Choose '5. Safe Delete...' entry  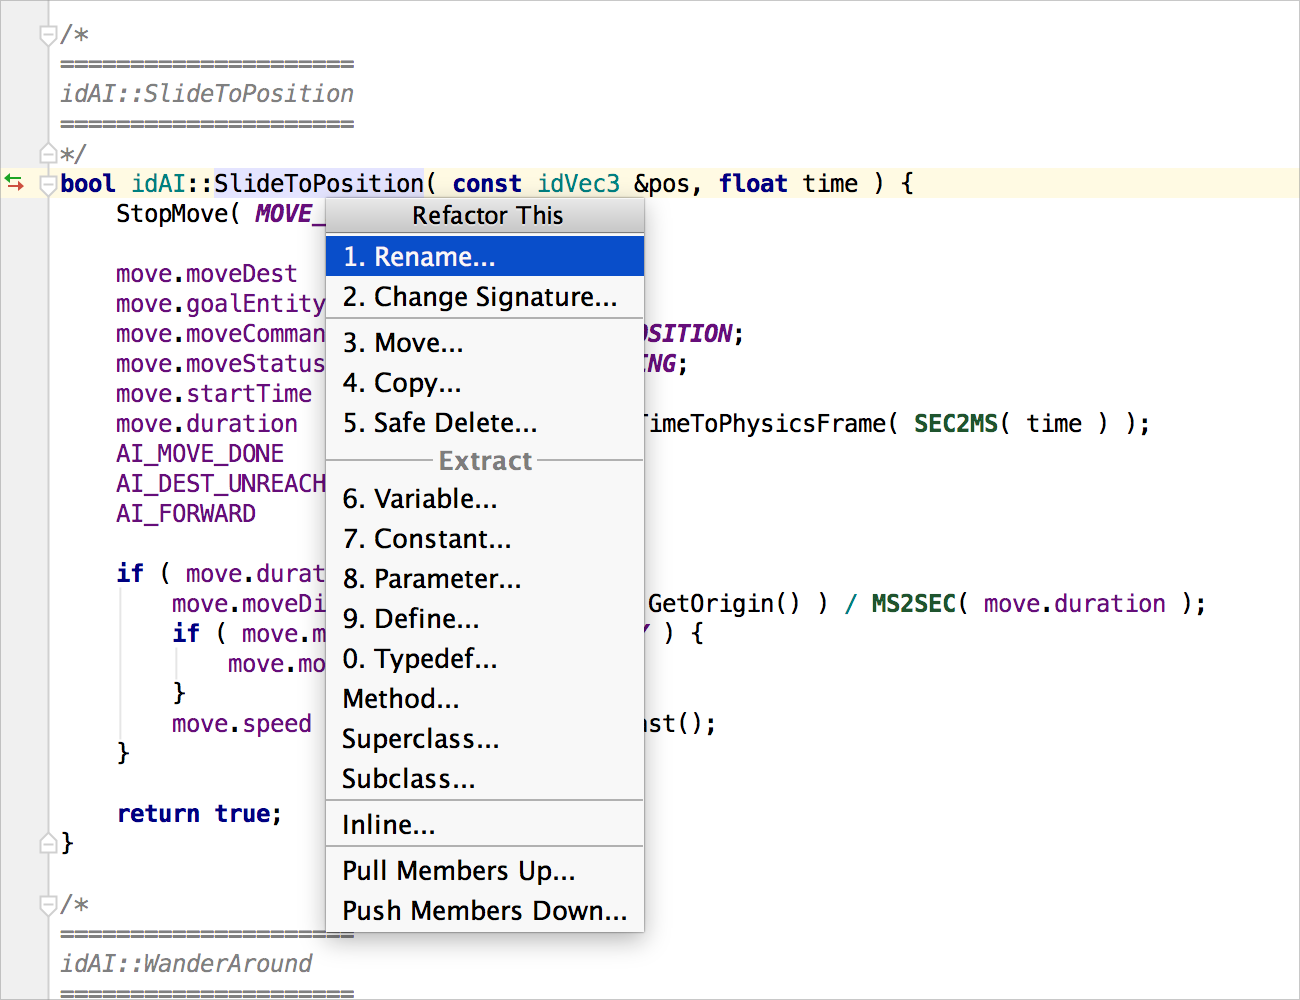click(x=485, y=423)
